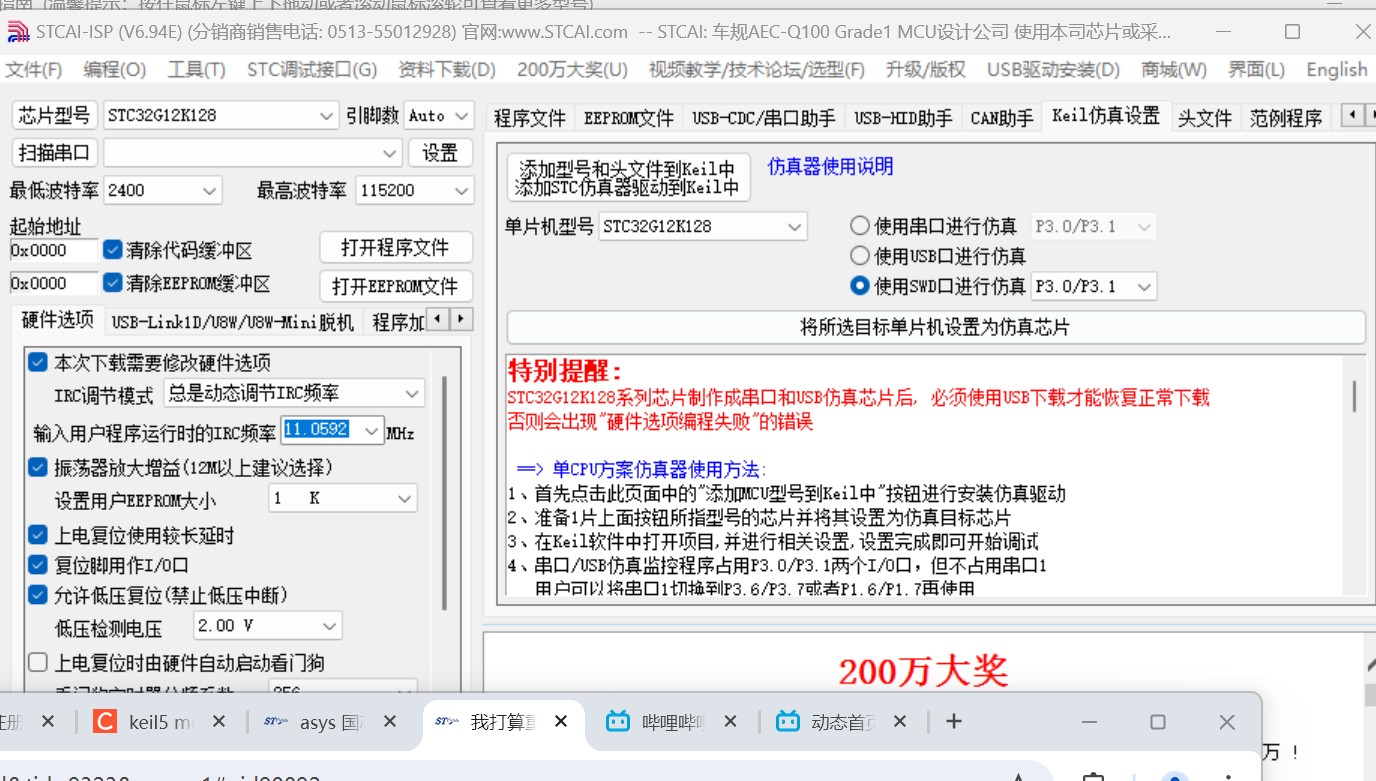This screenshot has height=781, width=1376.
Task: Switch to EEPROM文件 tab
Action: click(629, 118)
